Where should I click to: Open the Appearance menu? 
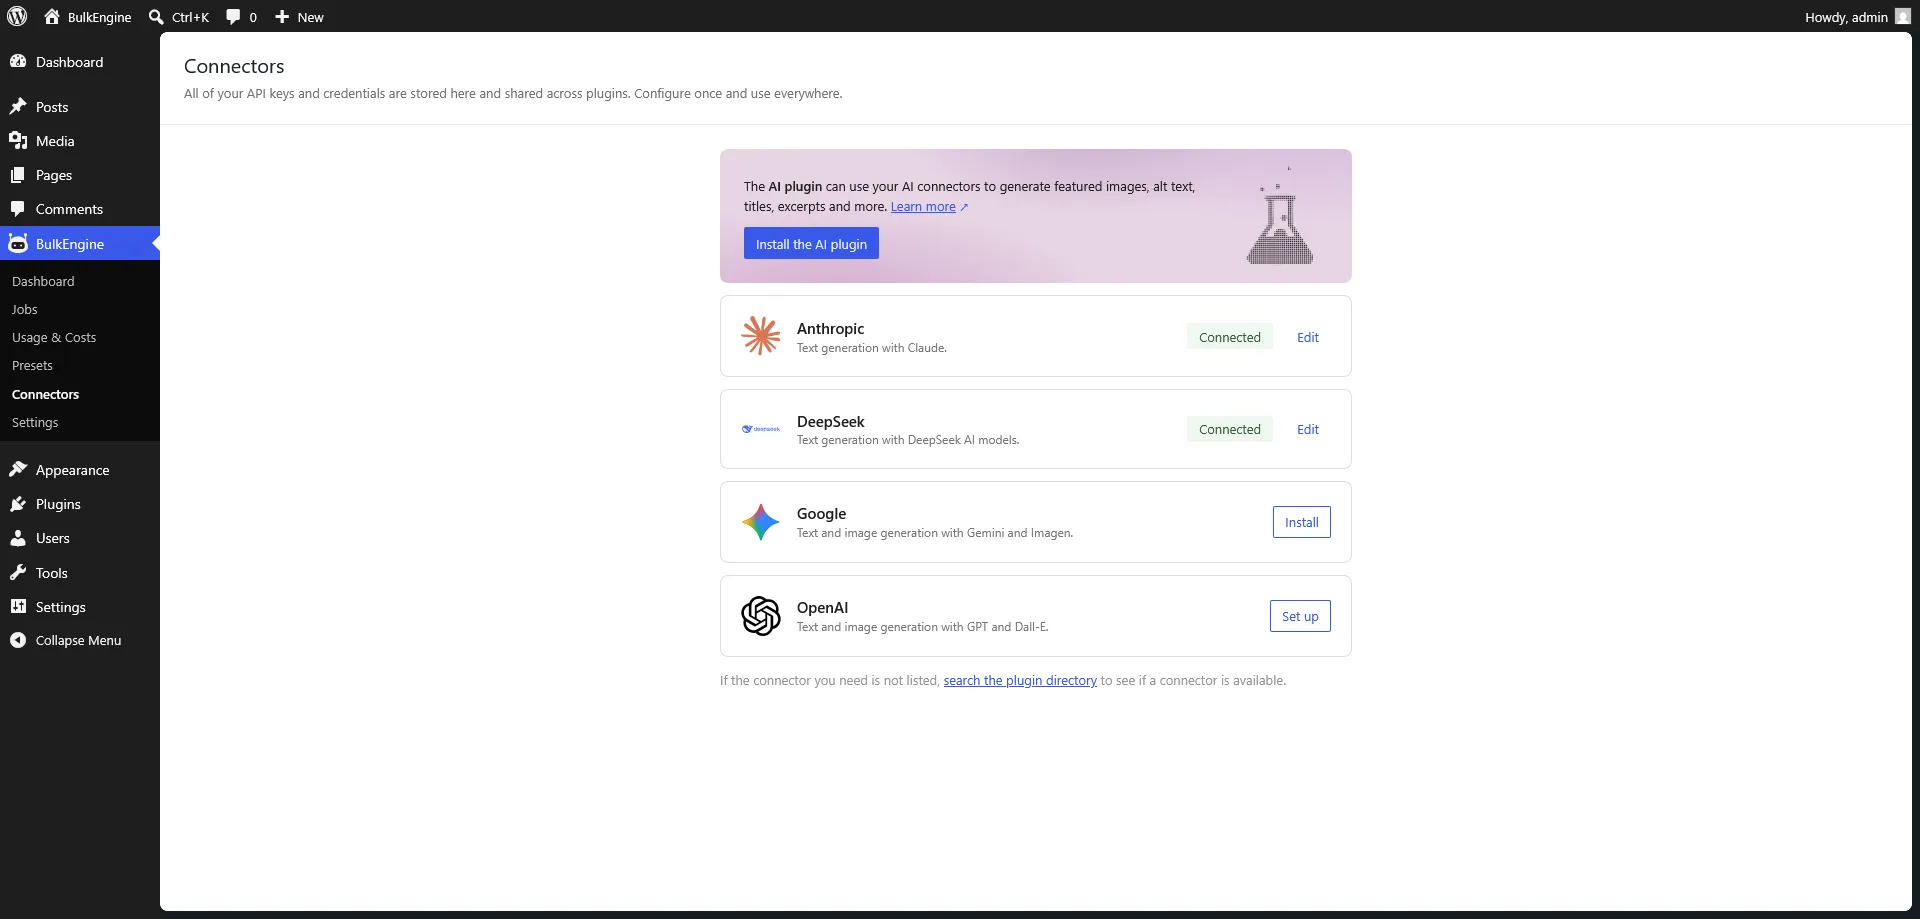click(x=80, y=470)
